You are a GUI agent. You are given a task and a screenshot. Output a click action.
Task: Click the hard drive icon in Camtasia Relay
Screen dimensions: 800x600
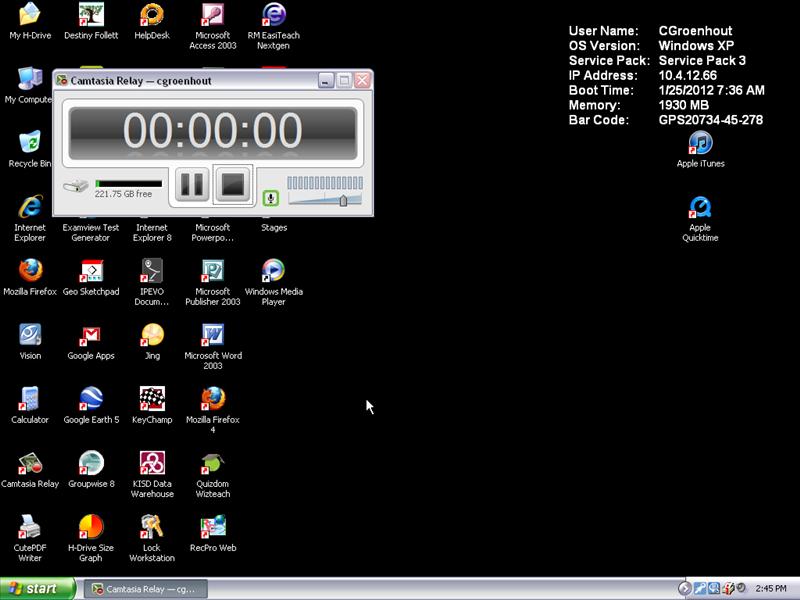click(76, 186)
